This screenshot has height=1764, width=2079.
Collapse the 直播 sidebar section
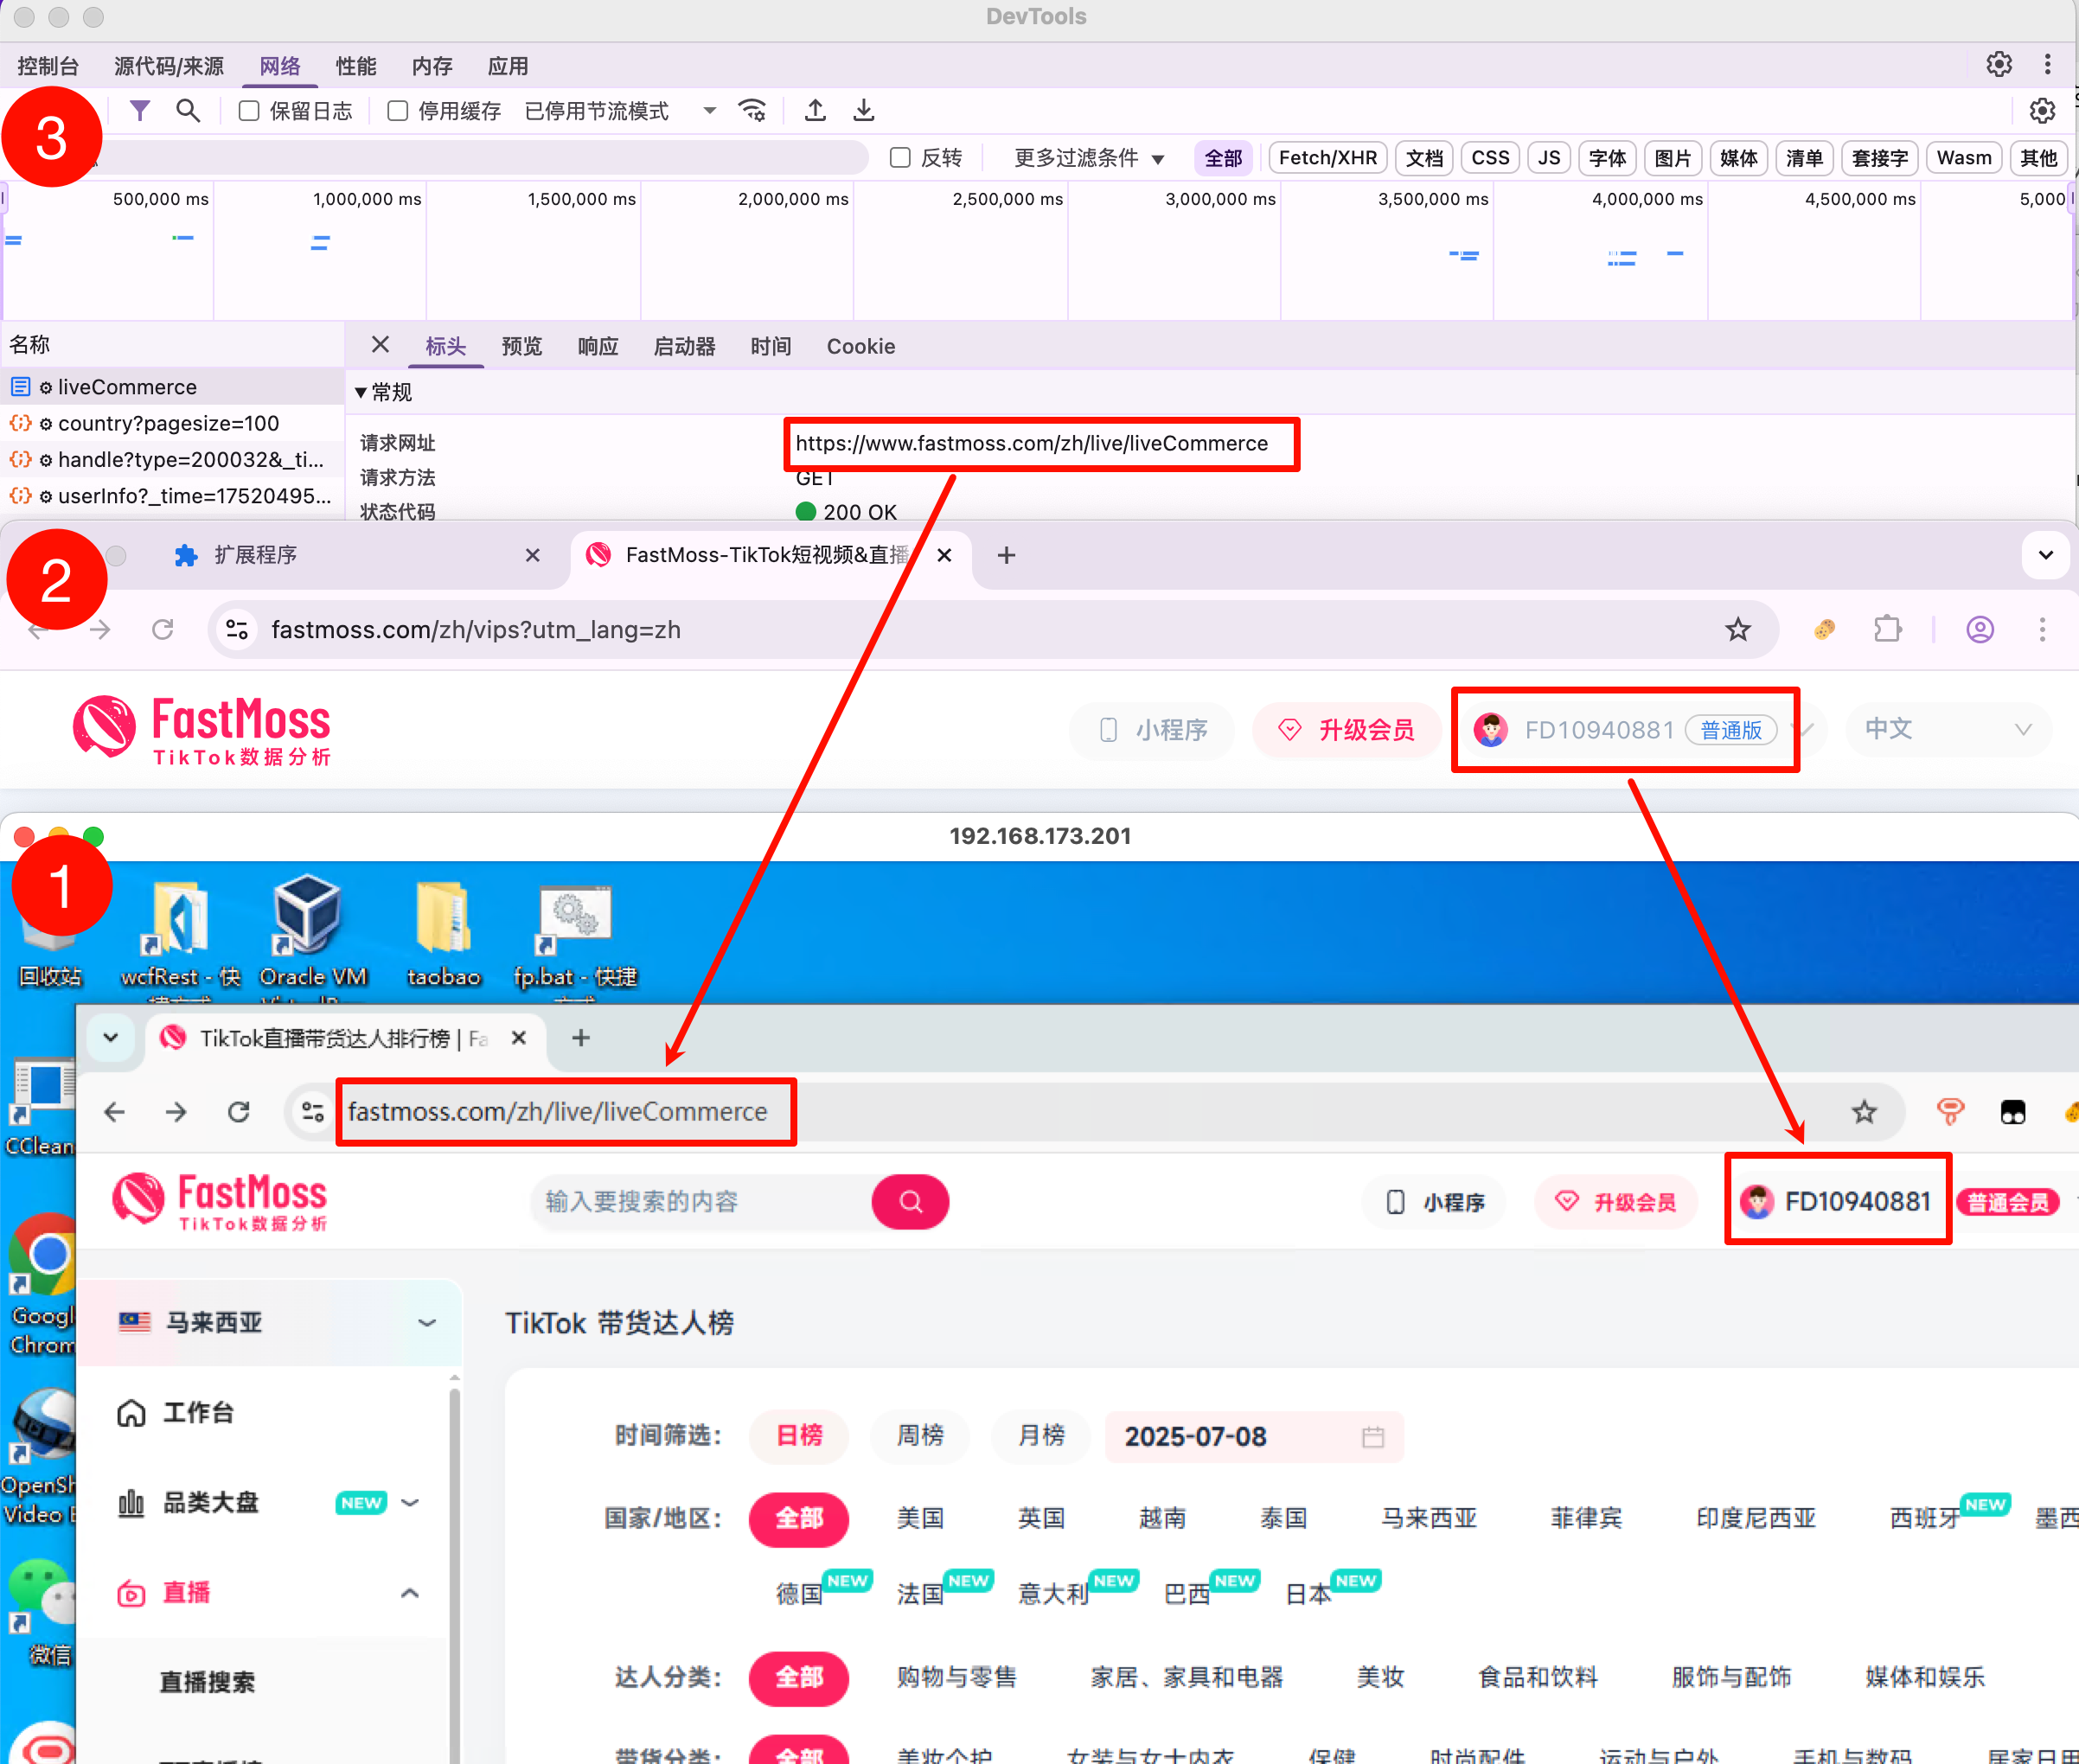tap(409, 1592)
